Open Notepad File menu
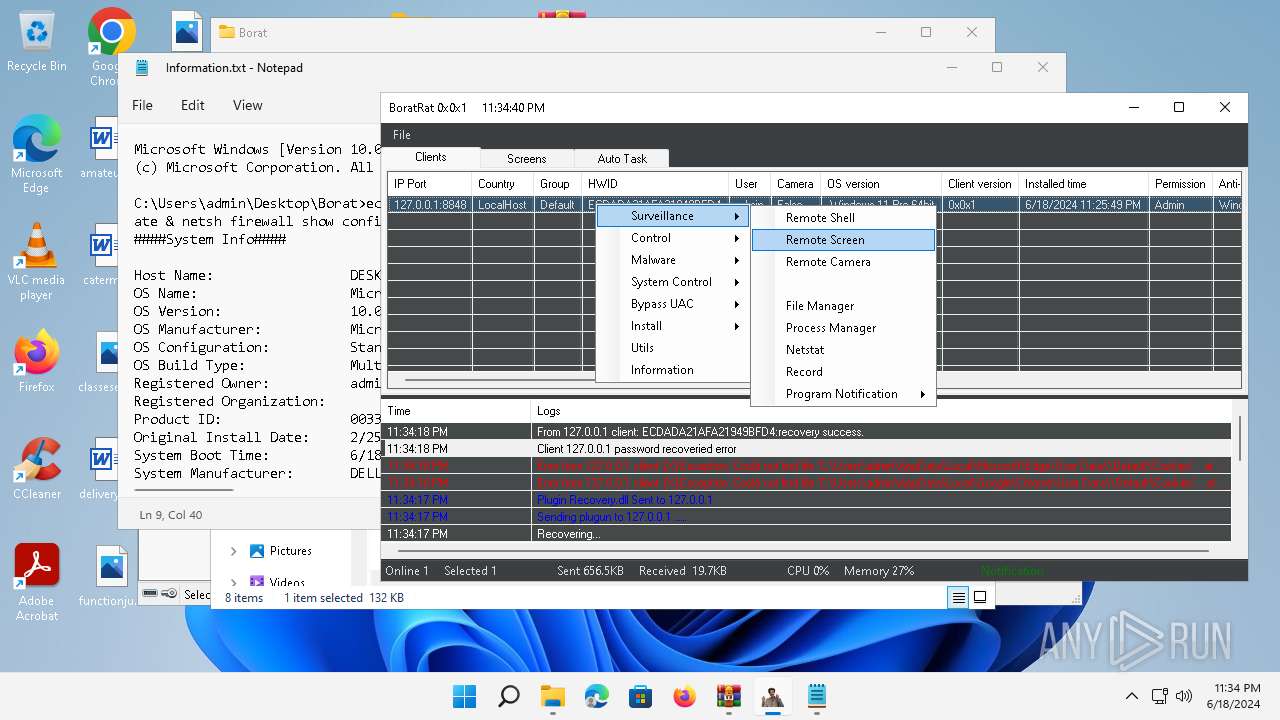Screen dimensions: 1280x720 [x=143, y=105]
